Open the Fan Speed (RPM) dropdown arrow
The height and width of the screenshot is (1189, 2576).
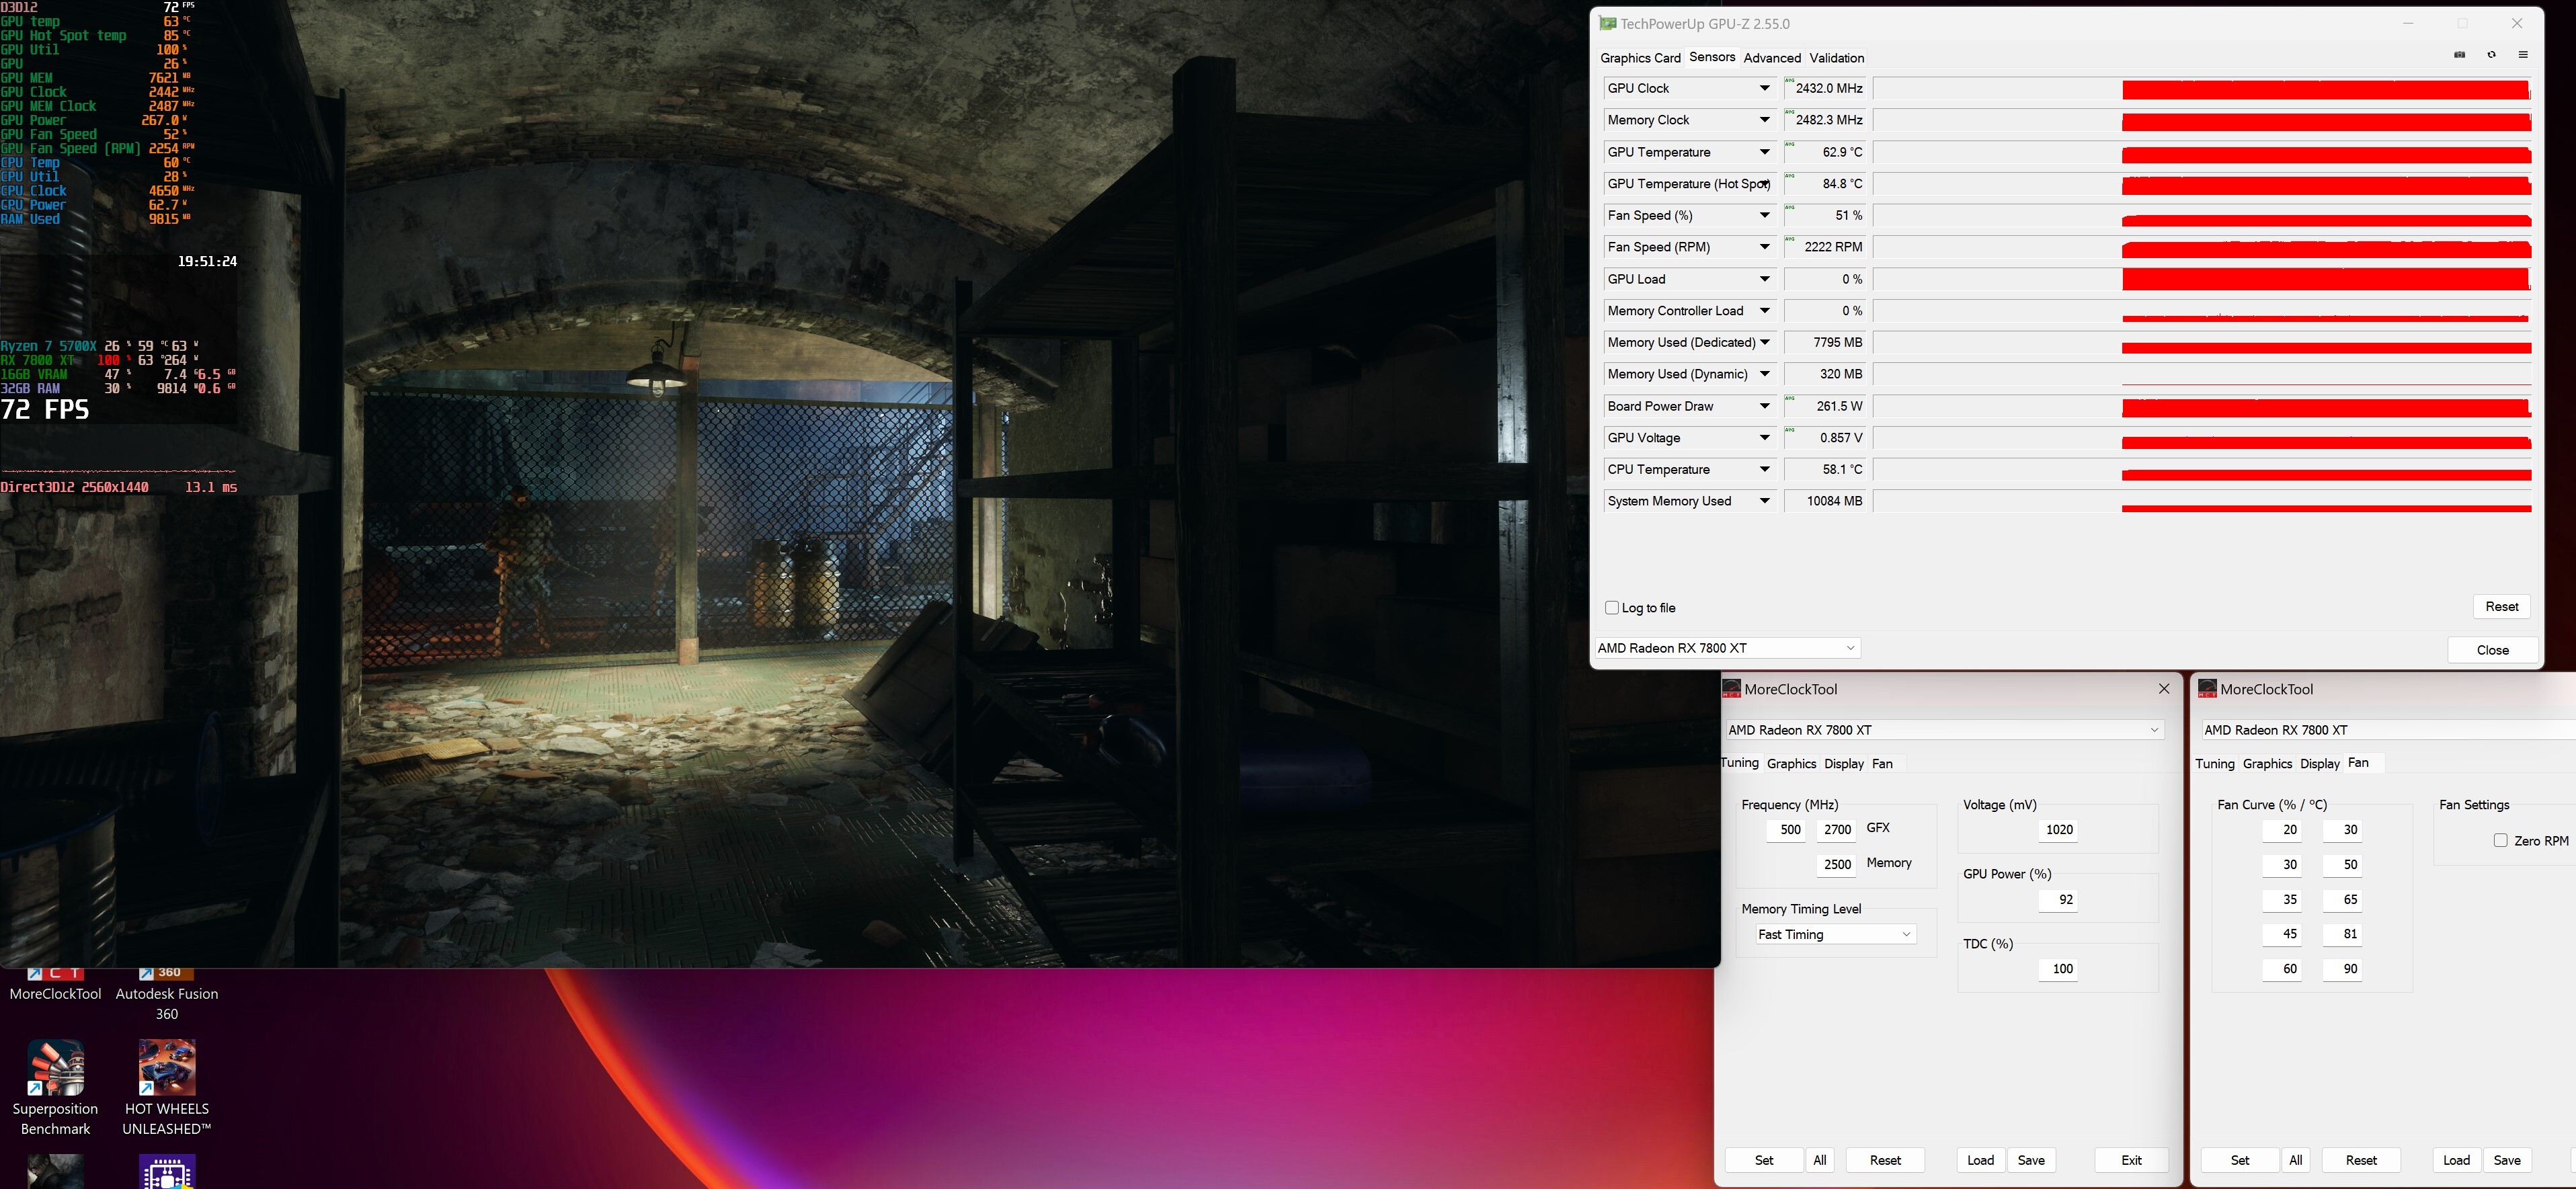1765,247
